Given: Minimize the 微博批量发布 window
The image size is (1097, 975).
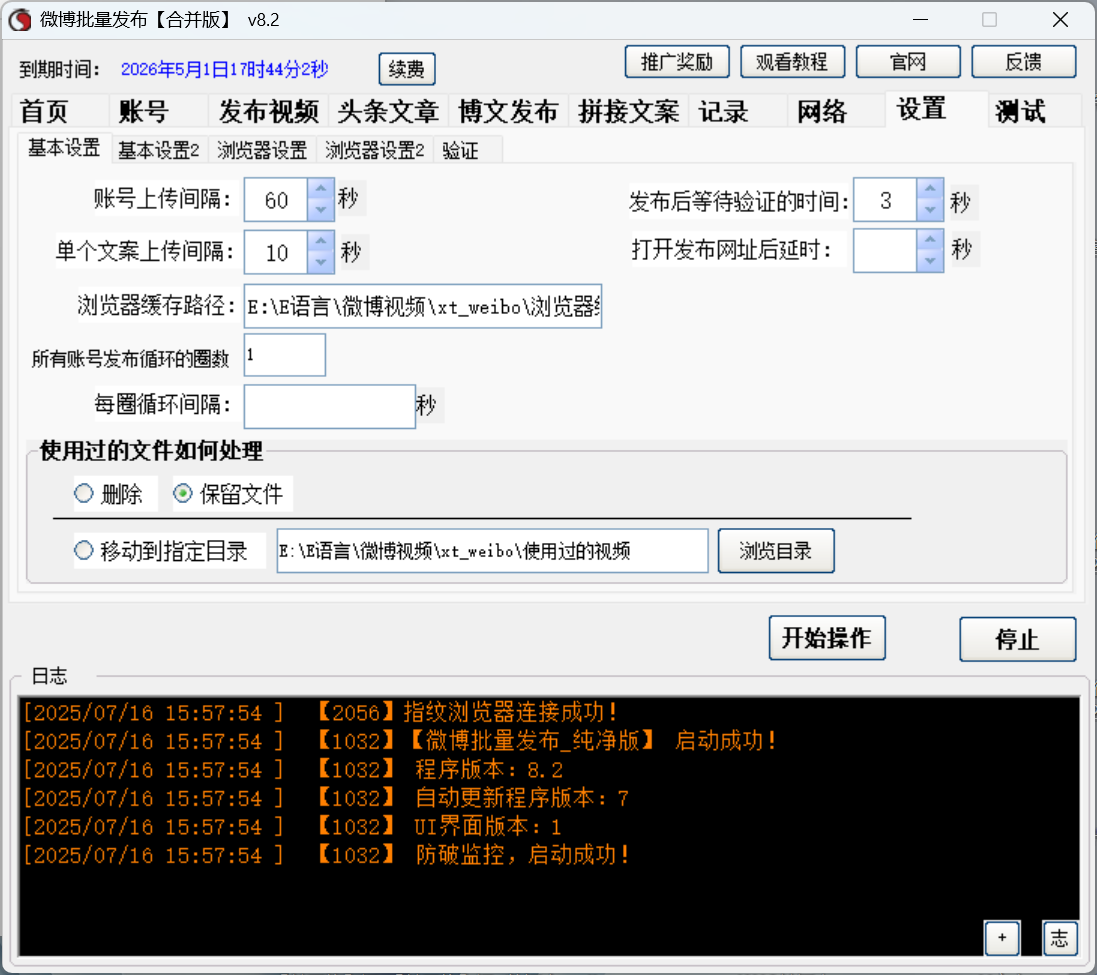Looking at the screenshot, I should coord(921,20).
